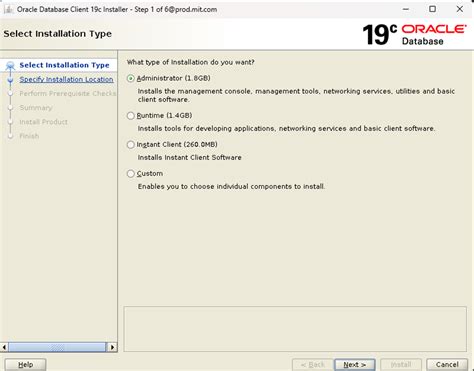The width and height of the screenshot is (474, 371).
Task: Maximize the installer window
Action: [x=432, y=9]
